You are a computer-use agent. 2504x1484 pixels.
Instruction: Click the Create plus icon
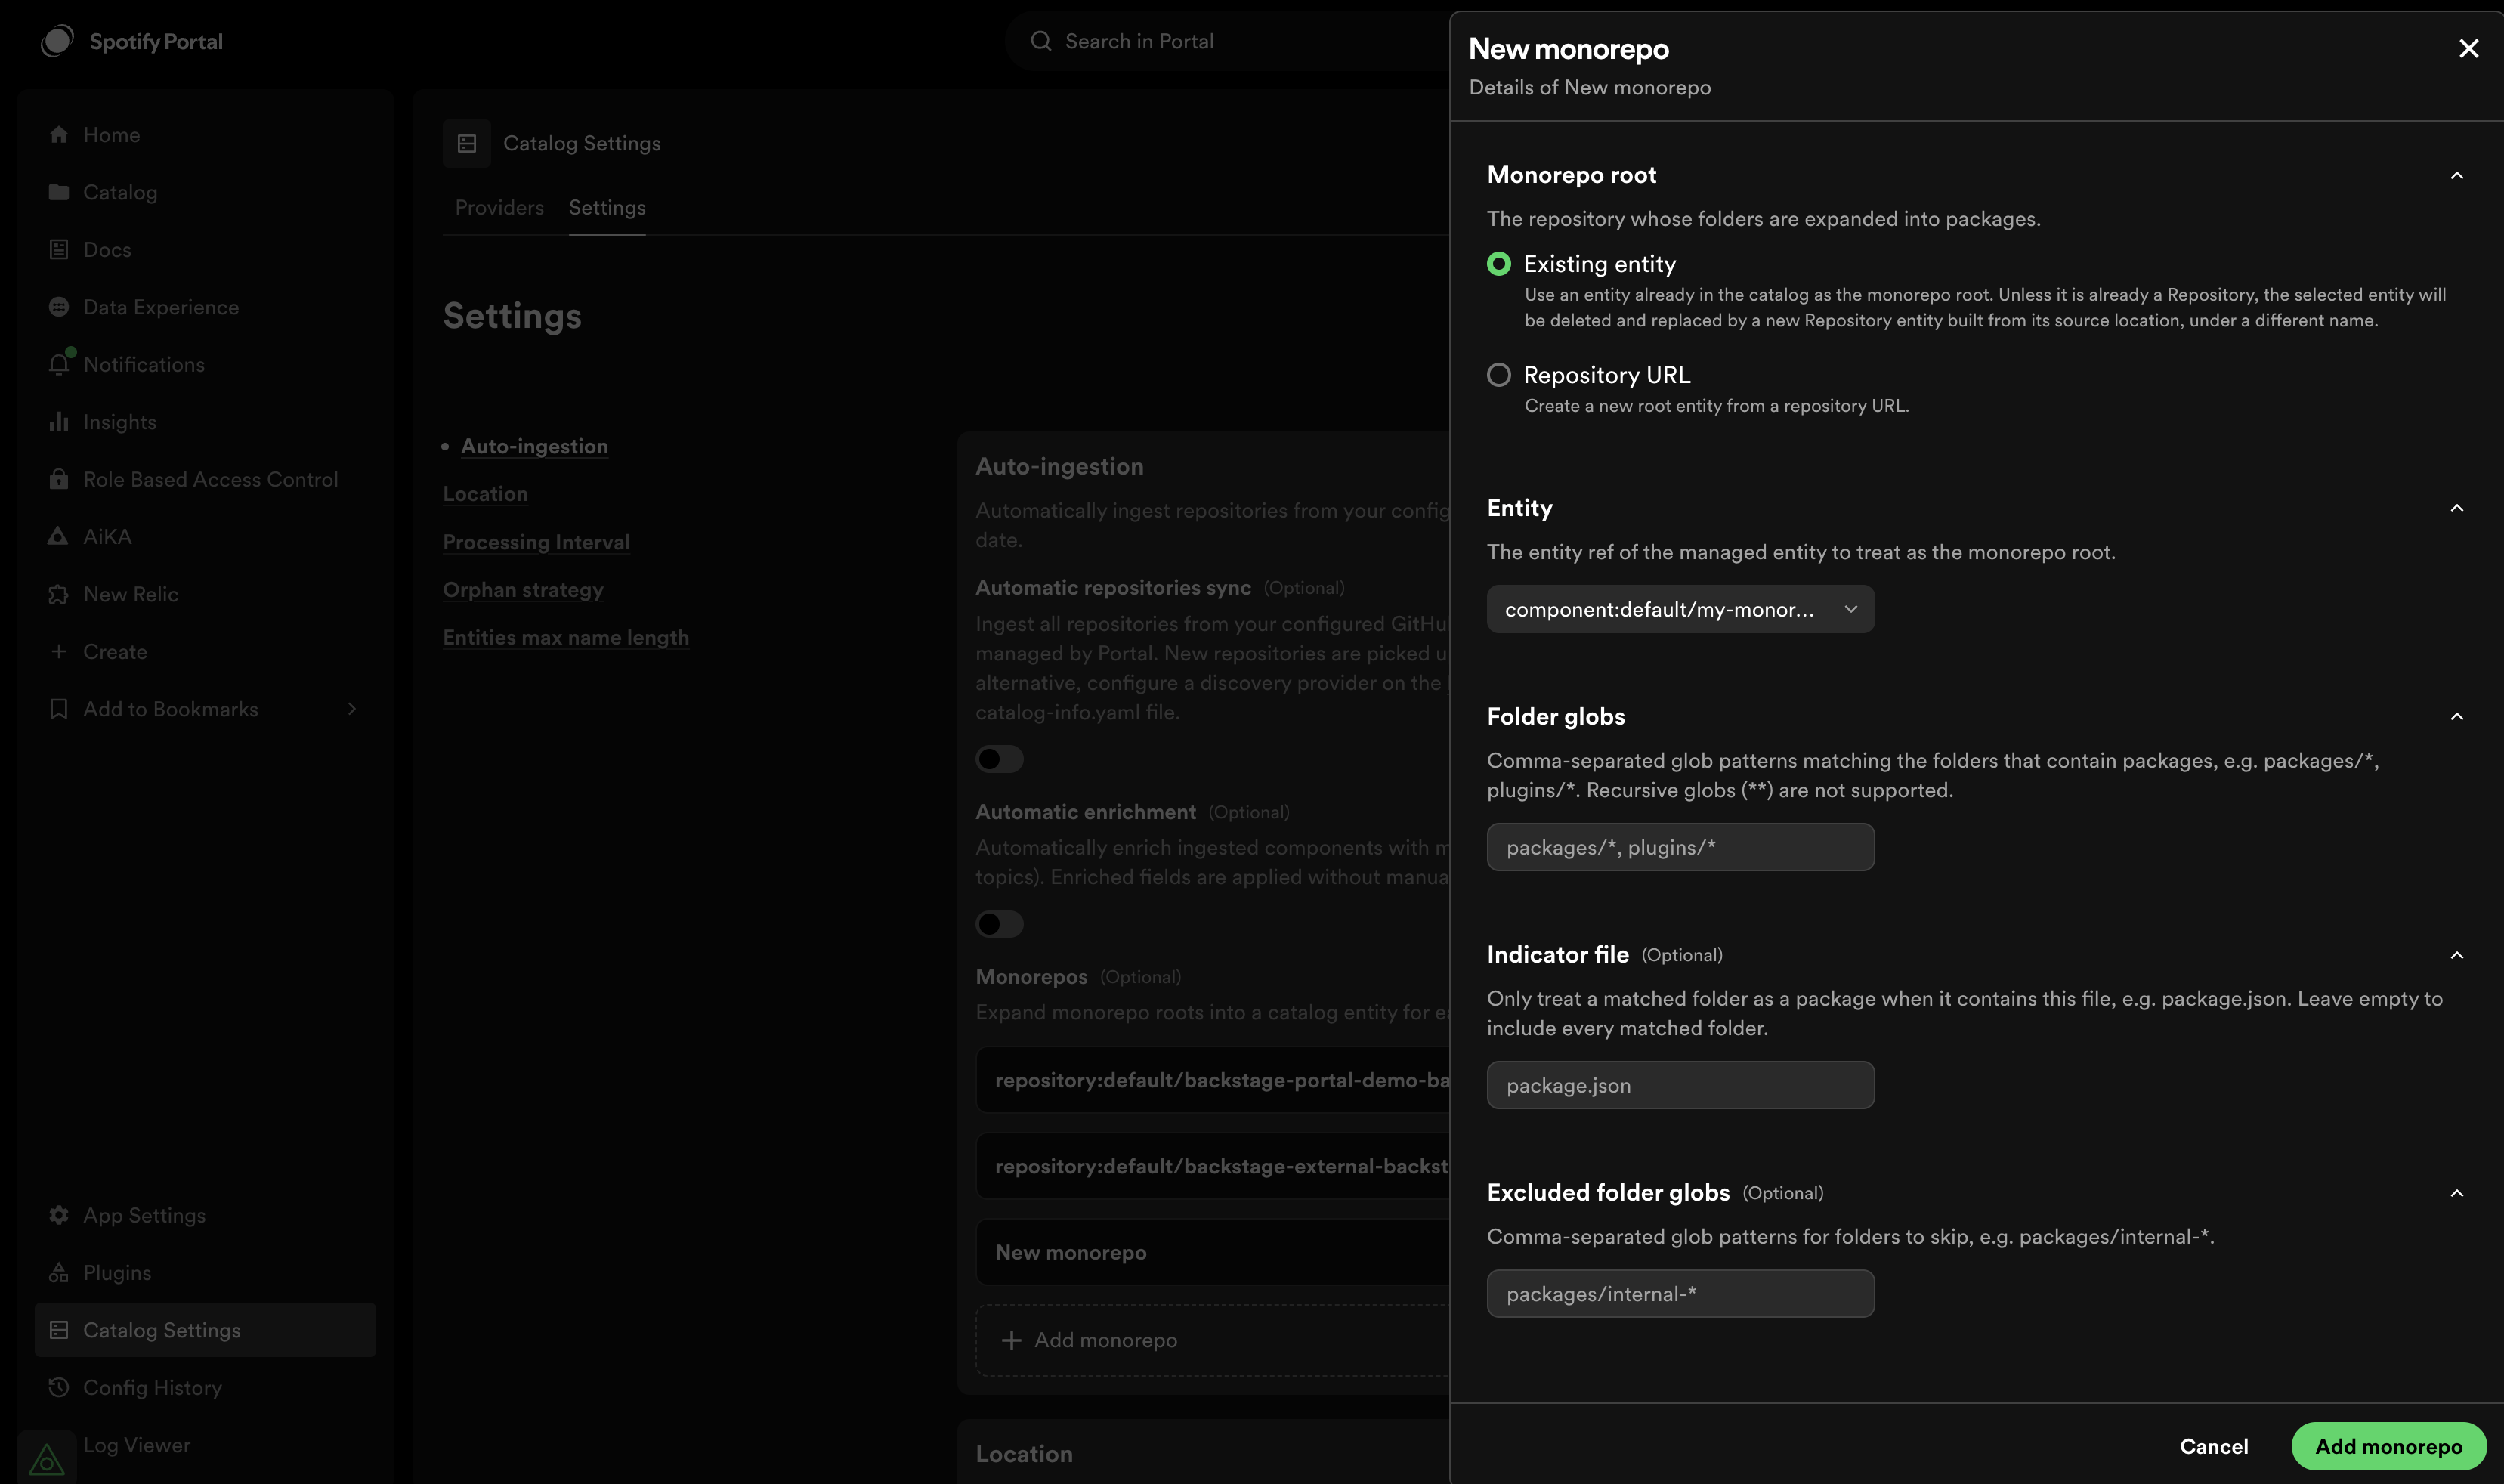(x=59, y=652)
